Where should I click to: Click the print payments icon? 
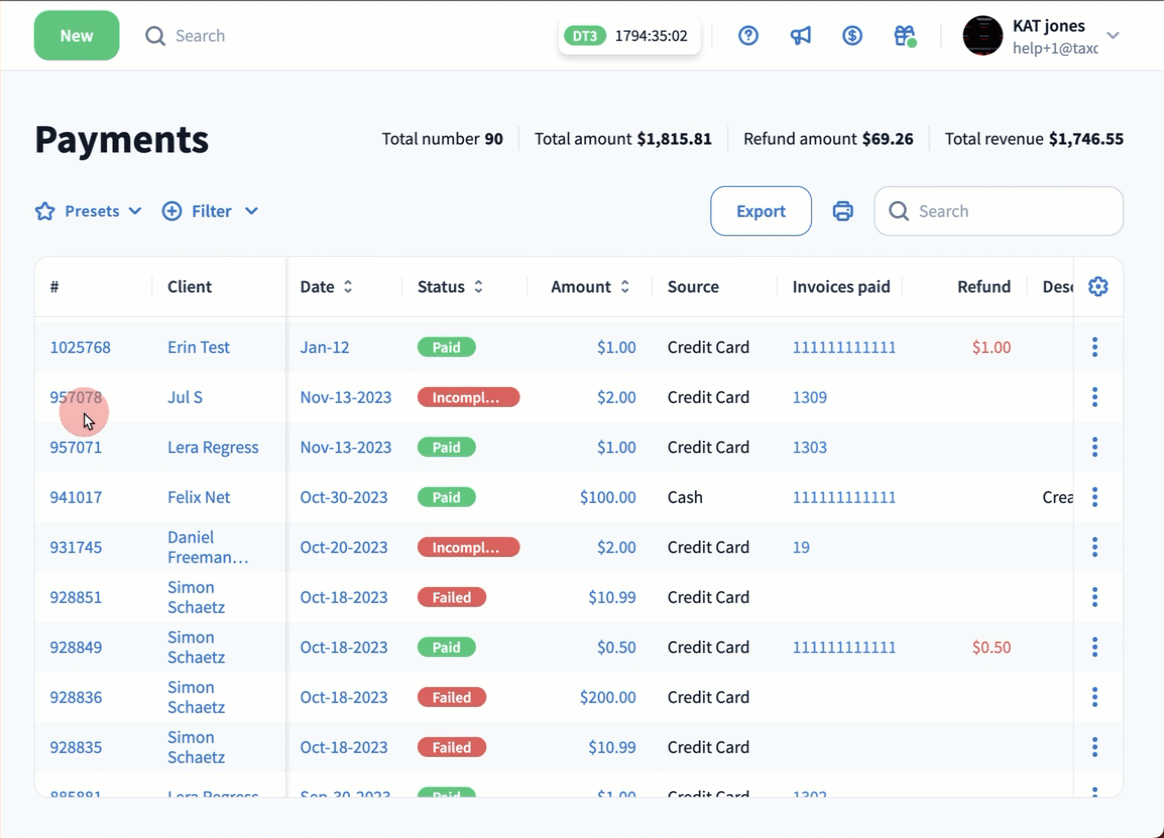click(843, 211)
